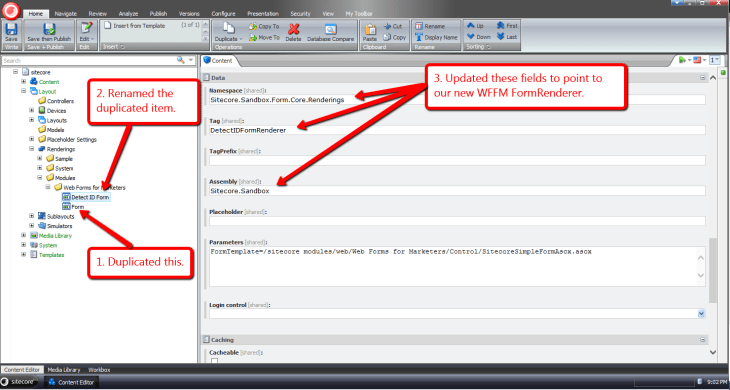Image resolution: width=730 pixels, height=390 pixels.
Task: Collapse the Layout tree node
Action: tap(24, 91)
